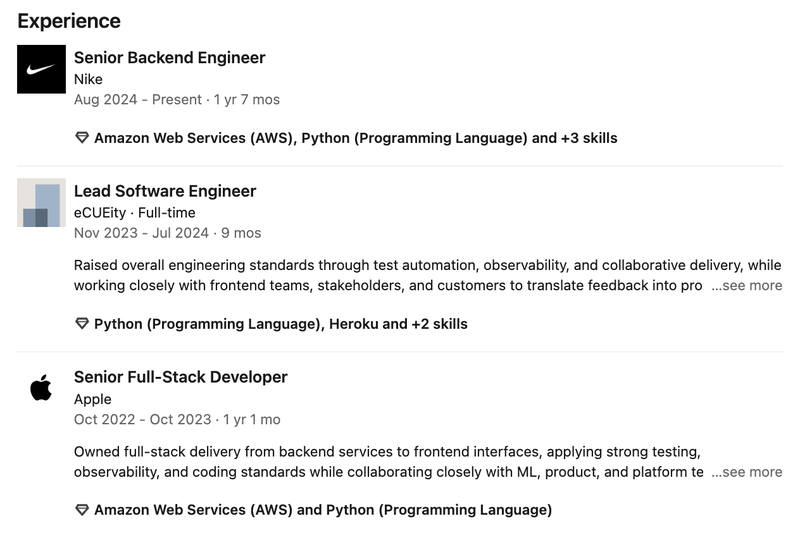Click the diamond skills icon under eCUEity
800x540 pixels.
(x=82, y=324)
